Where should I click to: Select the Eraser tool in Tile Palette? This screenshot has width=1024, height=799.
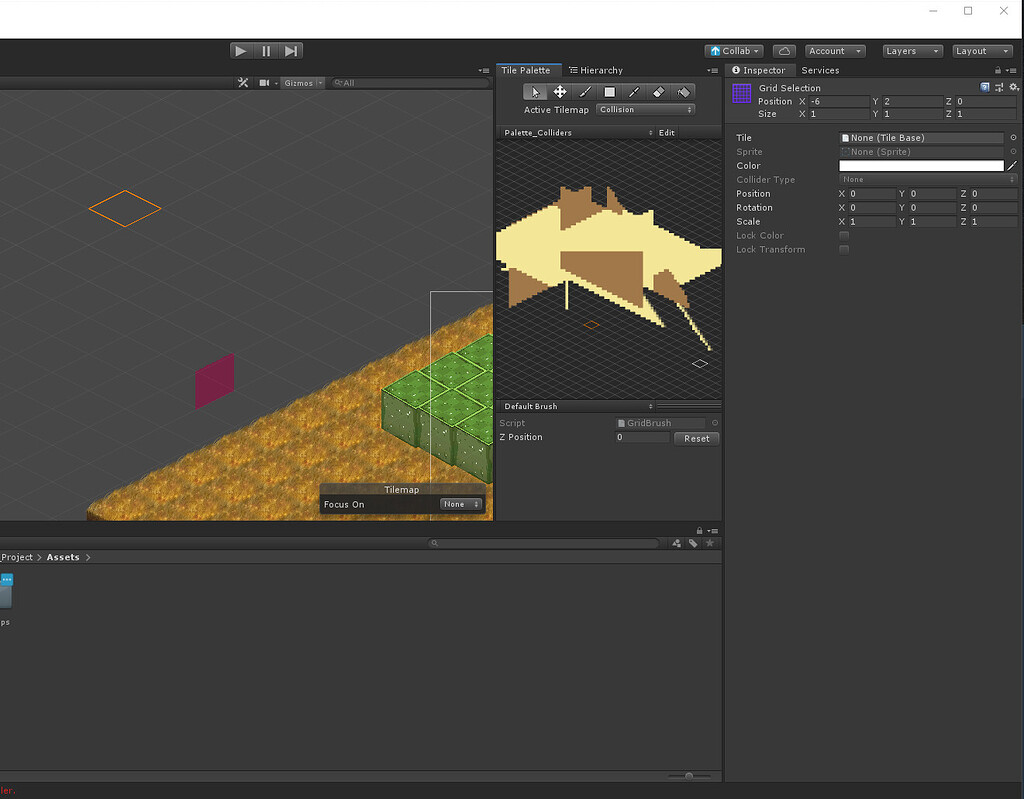pos(659,91)
